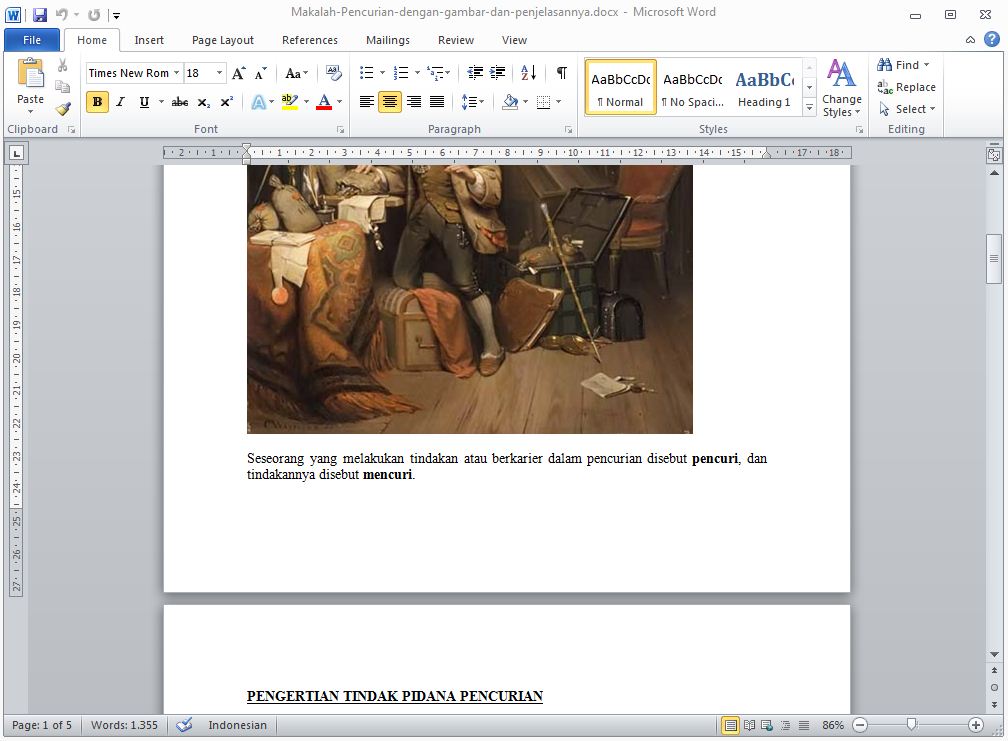Click the painting image in document
The width and height of the screenshot is (1008, 741).
(x=470, y=299)
